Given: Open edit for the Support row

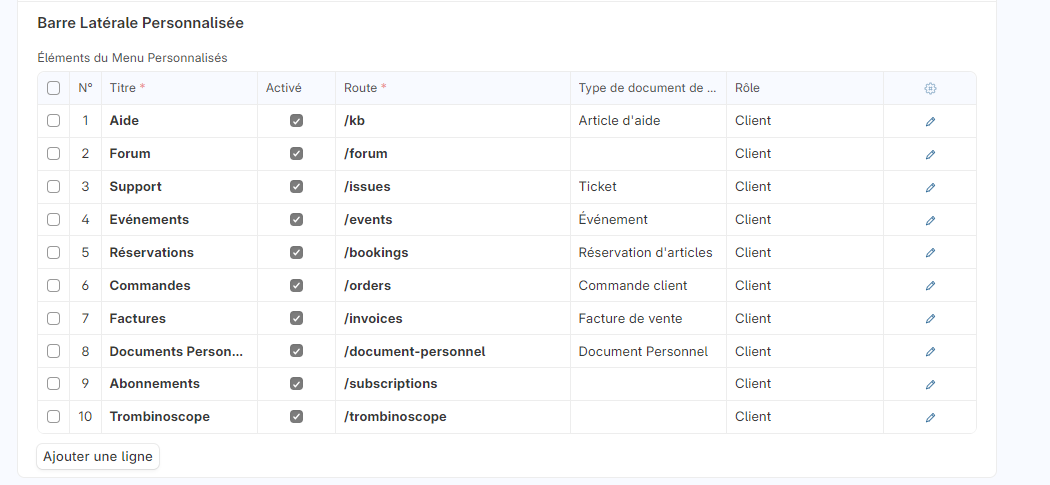Looking at the screenshot, I should tap(930, 187).
